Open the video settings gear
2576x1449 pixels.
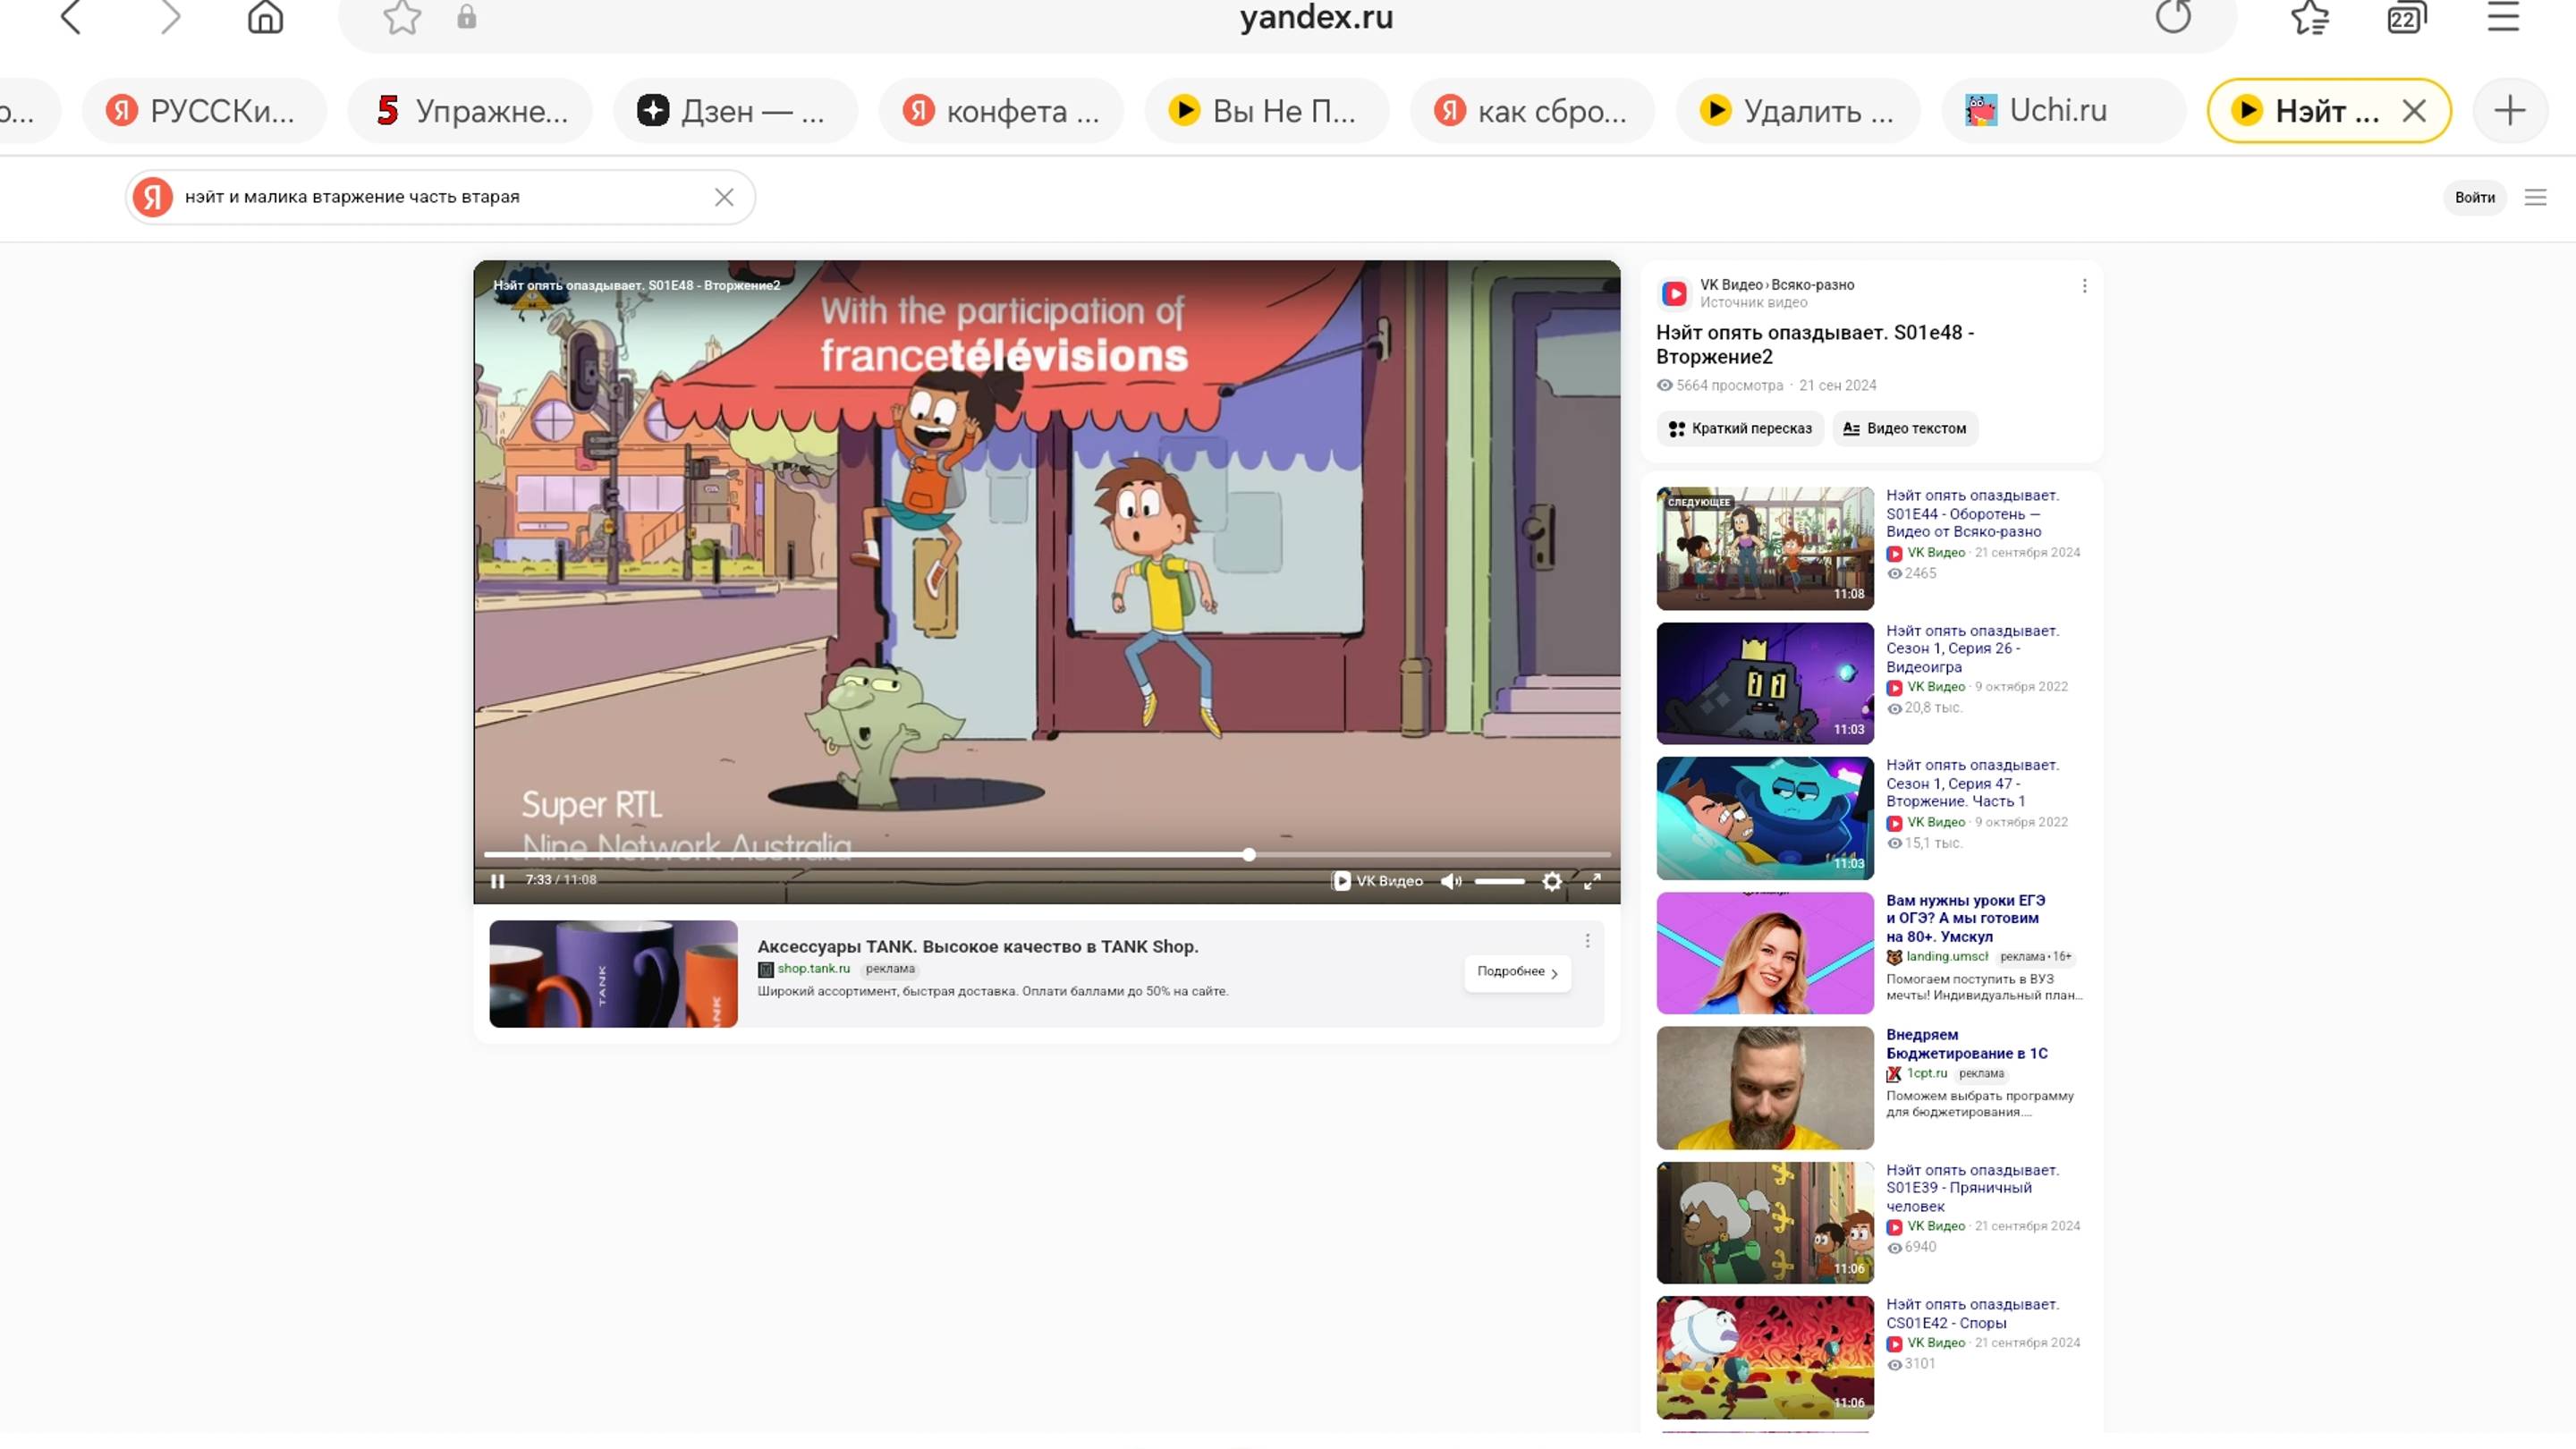coord(1551,881)
